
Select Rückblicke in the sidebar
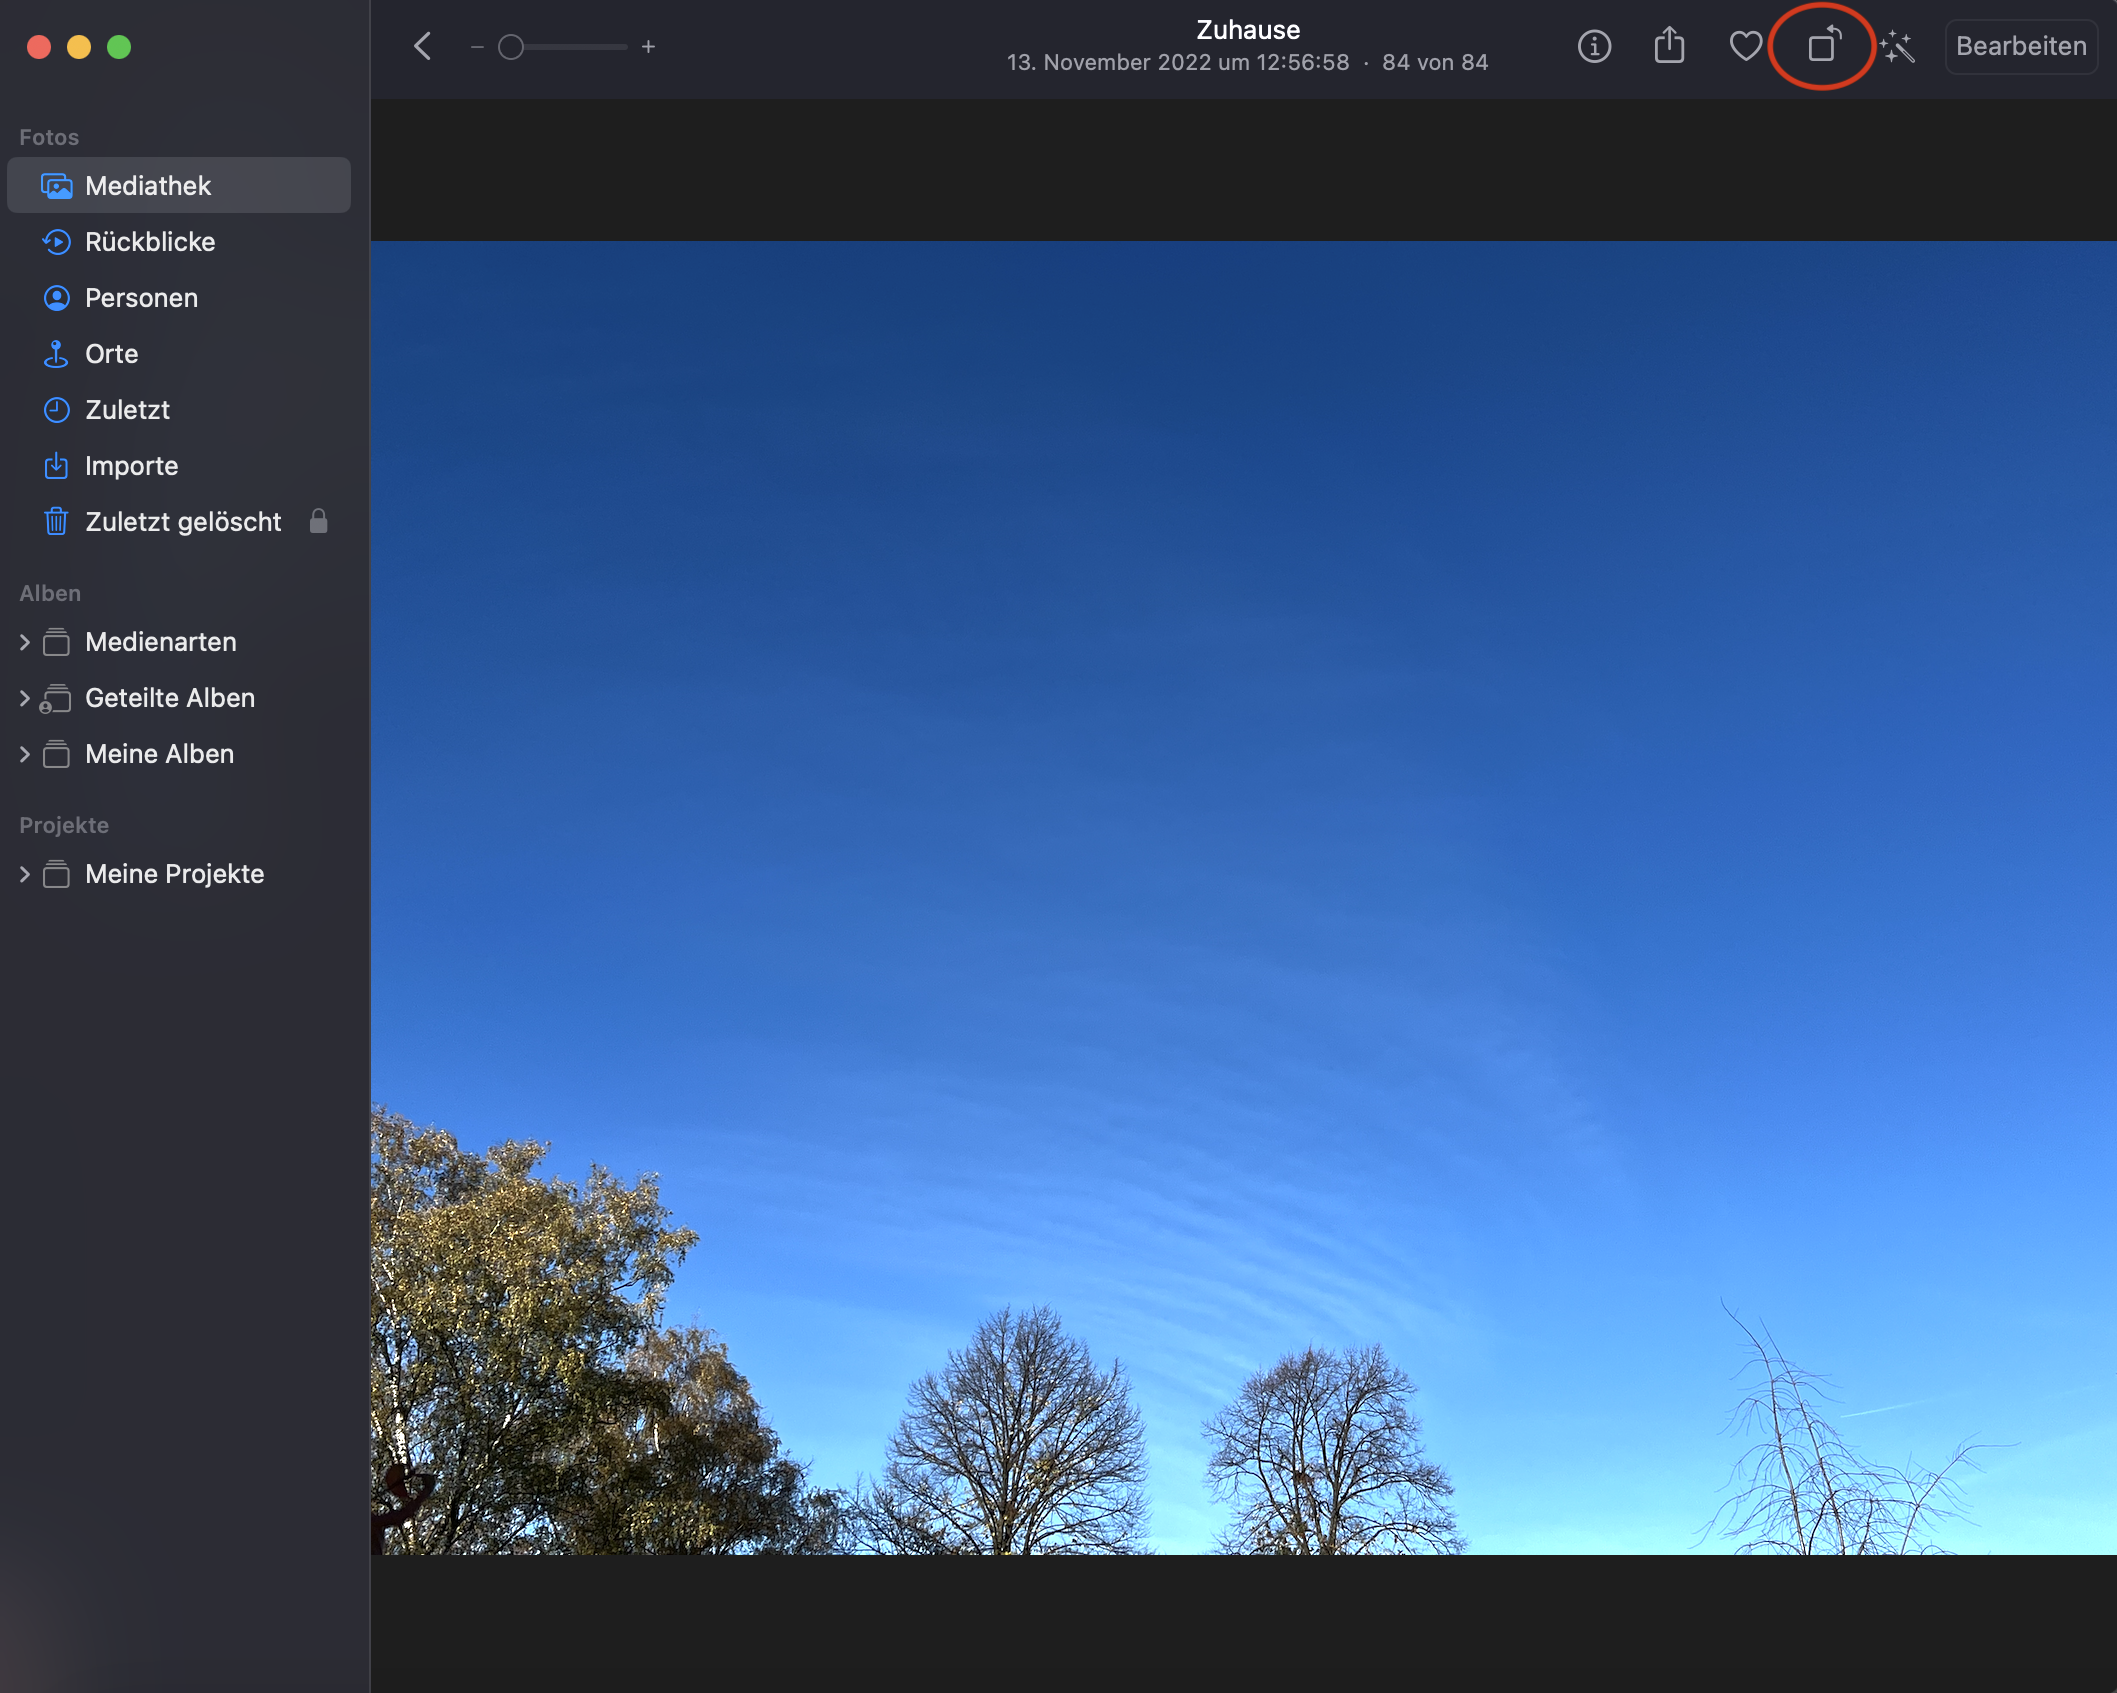click(150, 242)
